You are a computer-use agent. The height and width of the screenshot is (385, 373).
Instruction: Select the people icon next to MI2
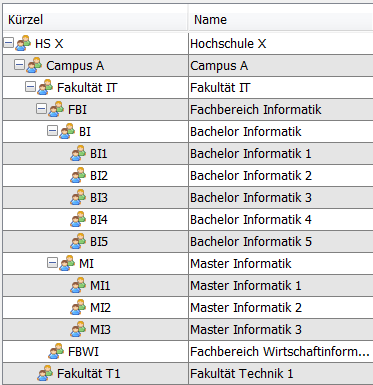[x=78, y=307]
